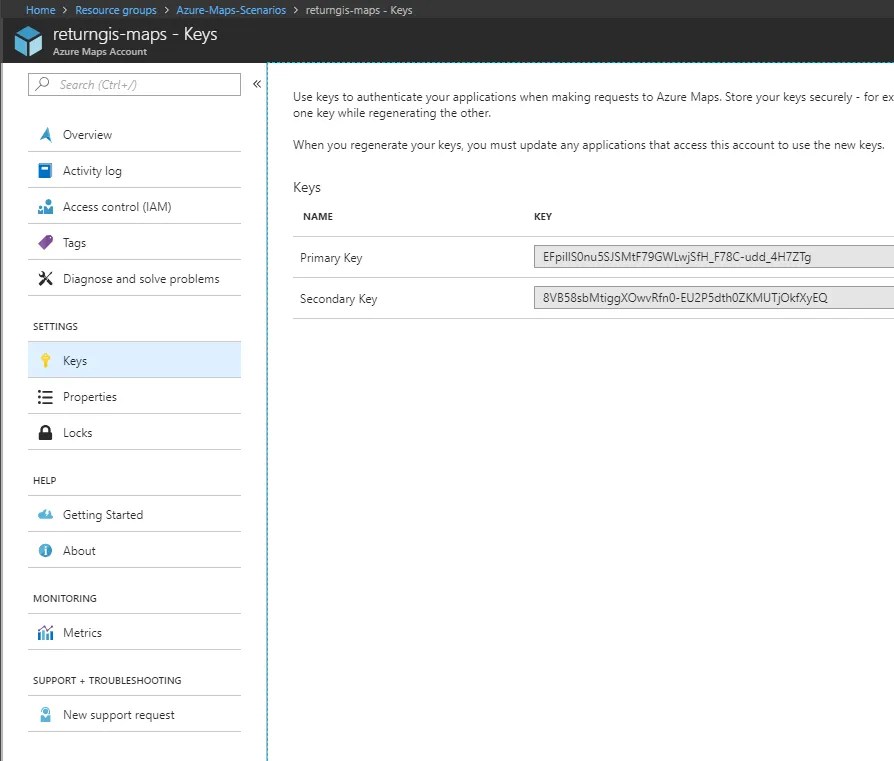Image resolution: width=894 pixels, height=761 pixels.
Task: Navigate to Resource groups breadcrumb
Action: pos(116,10)
